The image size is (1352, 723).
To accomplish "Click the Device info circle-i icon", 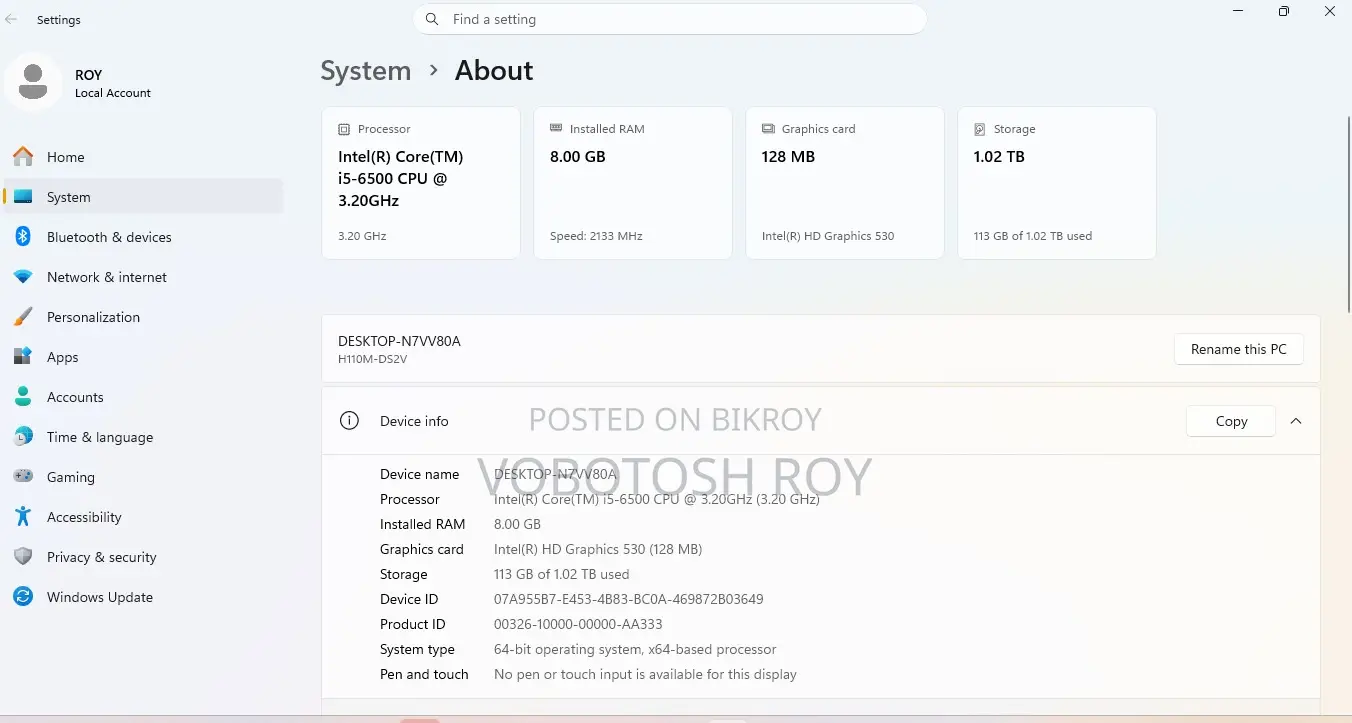I will pyautogui.click(x=349, y=421).
